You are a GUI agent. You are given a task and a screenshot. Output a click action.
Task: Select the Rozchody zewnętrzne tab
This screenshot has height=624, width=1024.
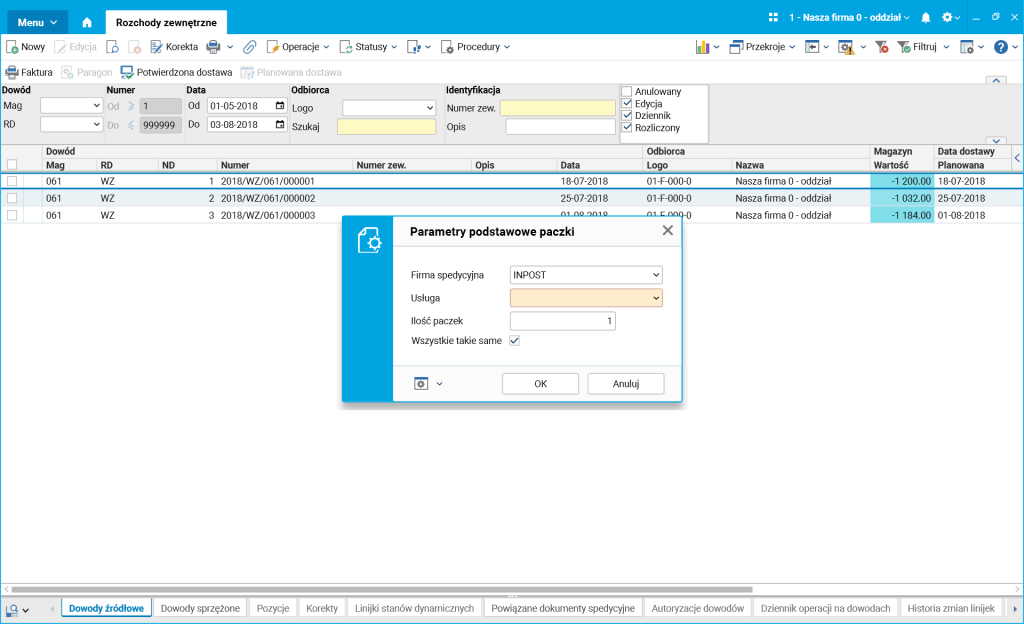coord(166,22)
